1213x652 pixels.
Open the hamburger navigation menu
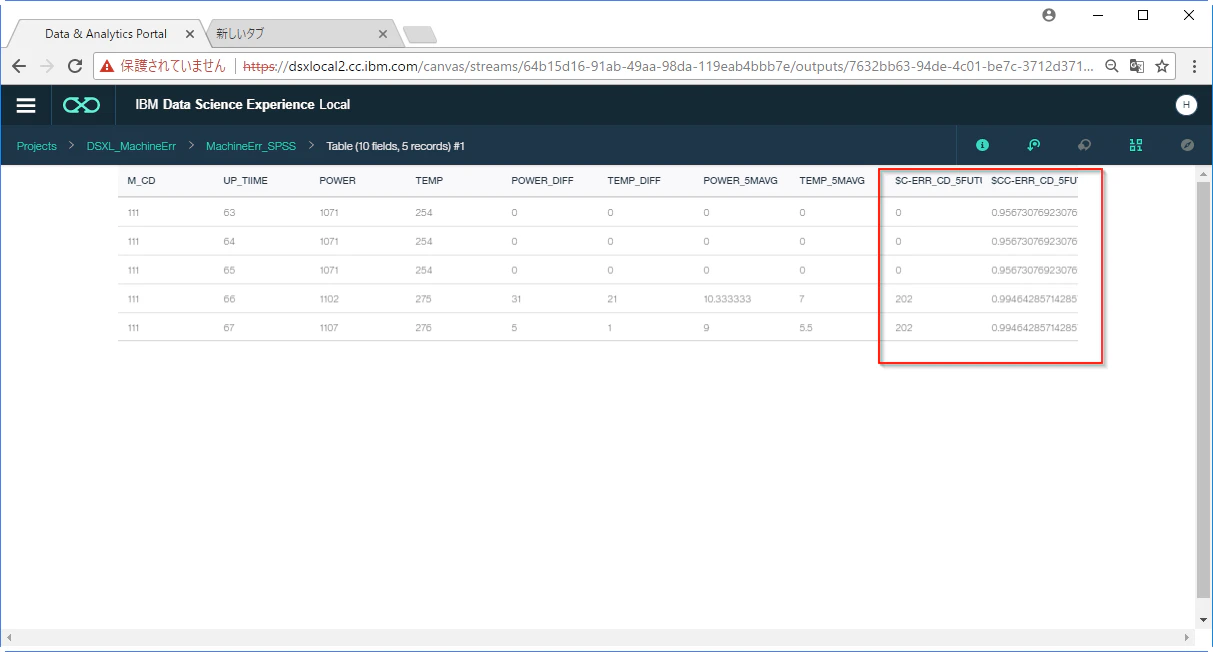[x=26, y=105]
